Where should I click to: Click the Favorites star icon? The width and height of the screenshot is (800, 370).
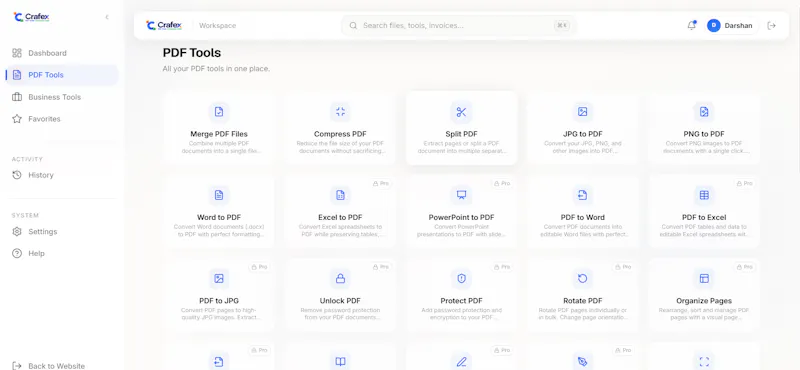pos(17,119)
